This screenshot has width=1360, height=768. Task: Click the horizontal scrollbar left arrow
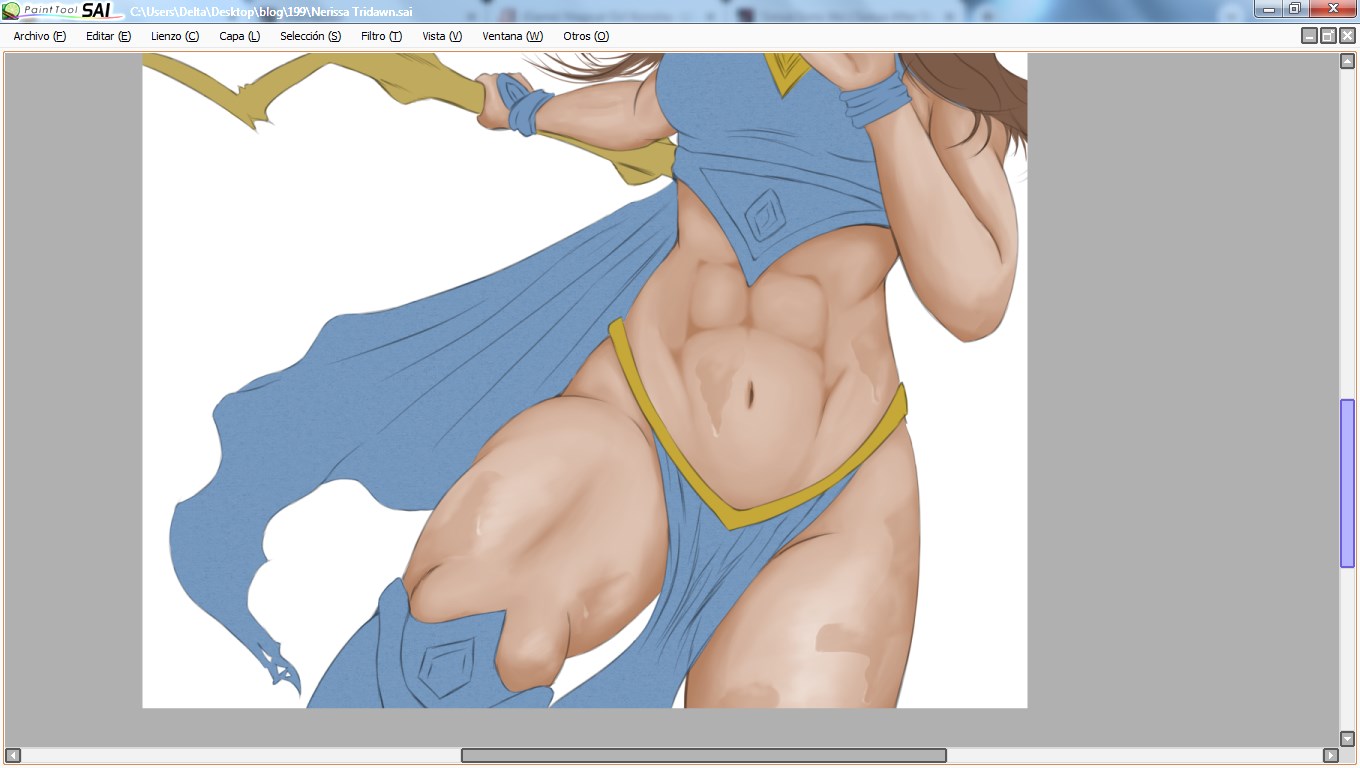pyautogui.click(x=13, y=755)
